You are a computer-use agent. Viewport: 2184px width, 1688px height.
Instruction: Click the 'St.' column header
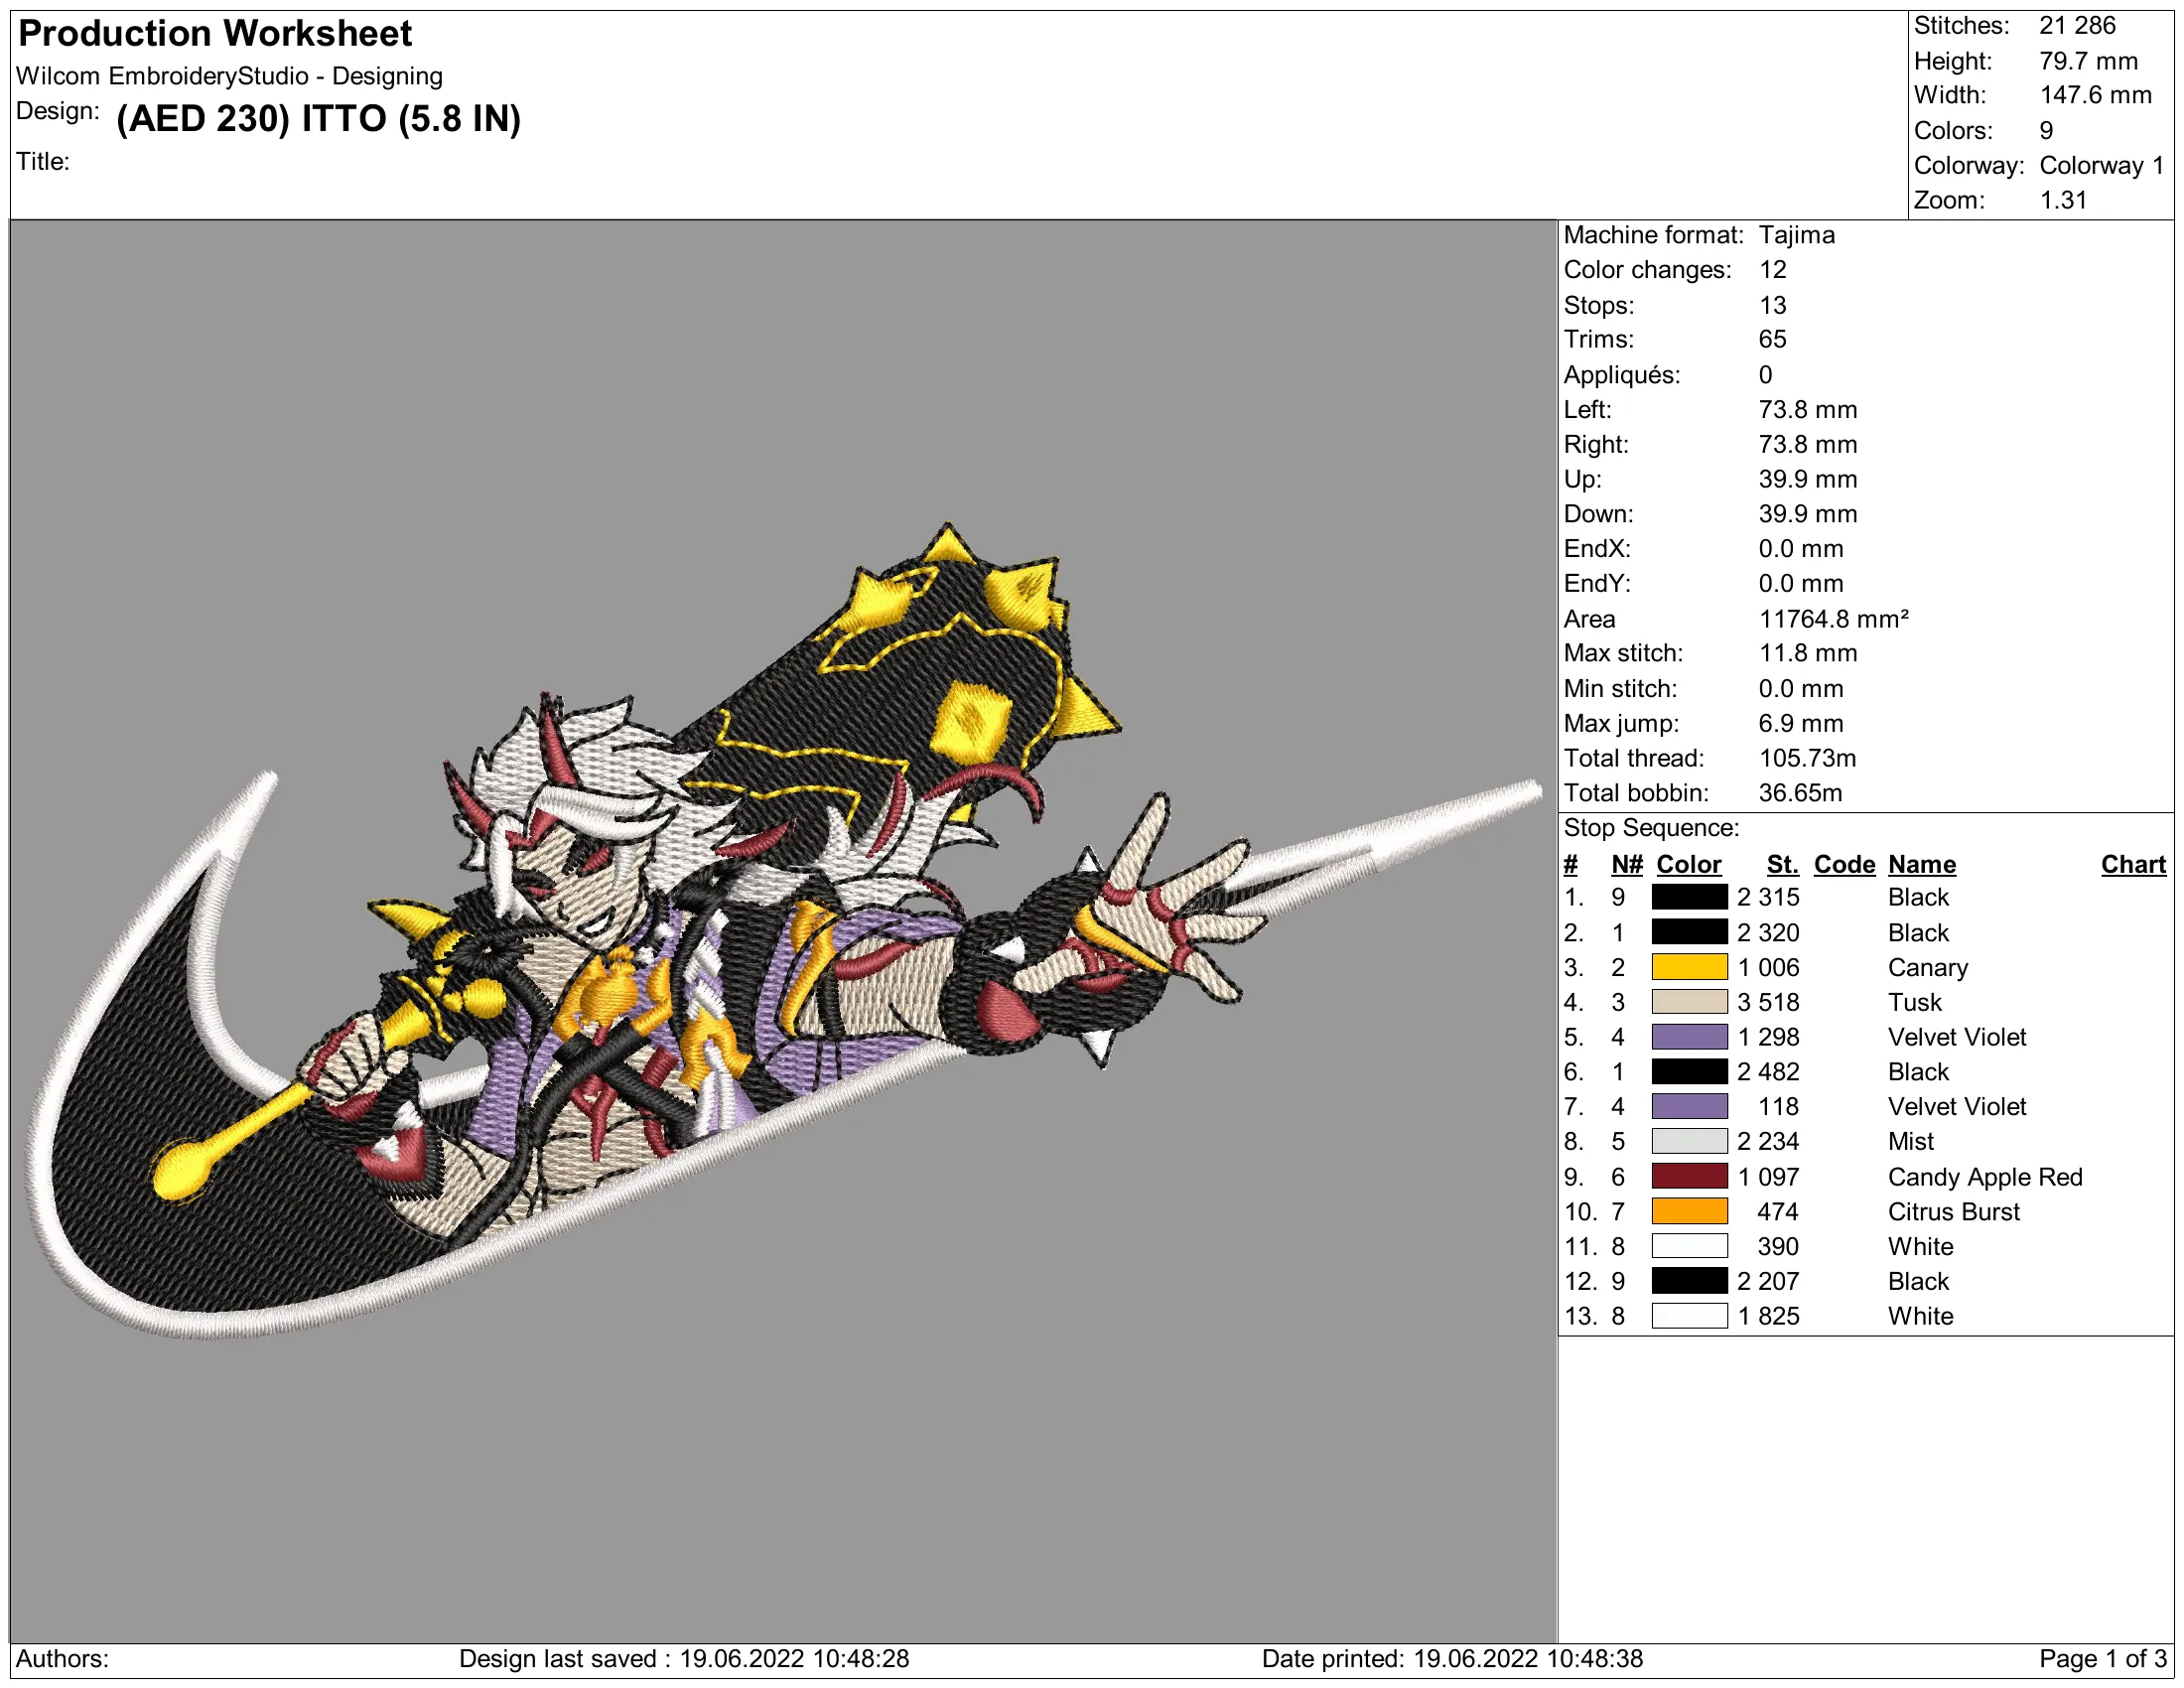[x=1782, y=865]
